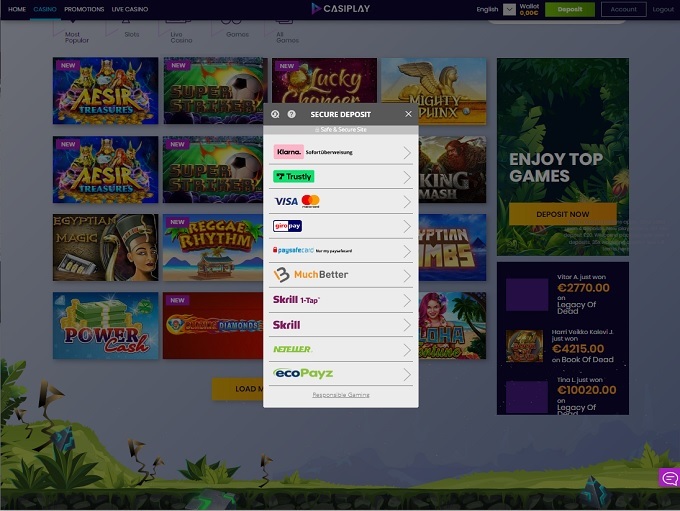The width and height of the screenshot is (680, 511).
Task: Open the Responsible Gaming link
Action: click(x=340, y=395)
